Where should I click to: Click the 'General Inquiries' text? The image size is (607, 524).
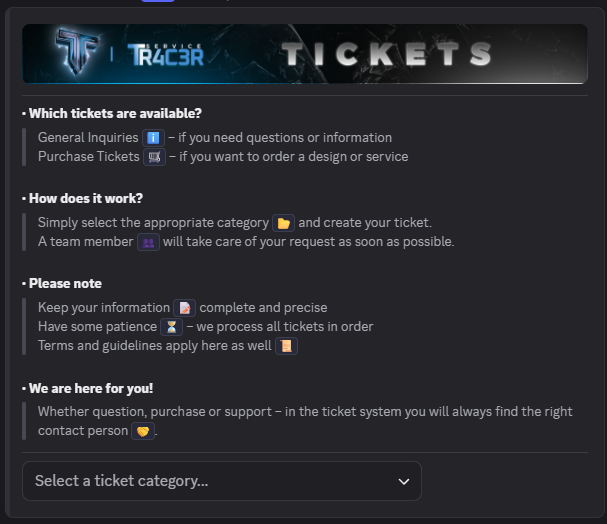[87, 138]
